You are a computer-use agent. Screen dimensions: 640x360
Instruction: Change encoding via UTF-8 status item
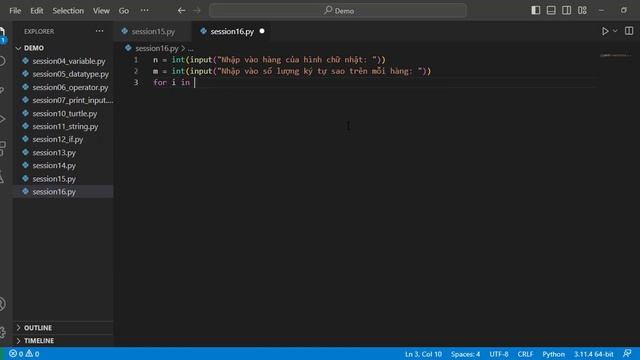click(x=499, y=354)
